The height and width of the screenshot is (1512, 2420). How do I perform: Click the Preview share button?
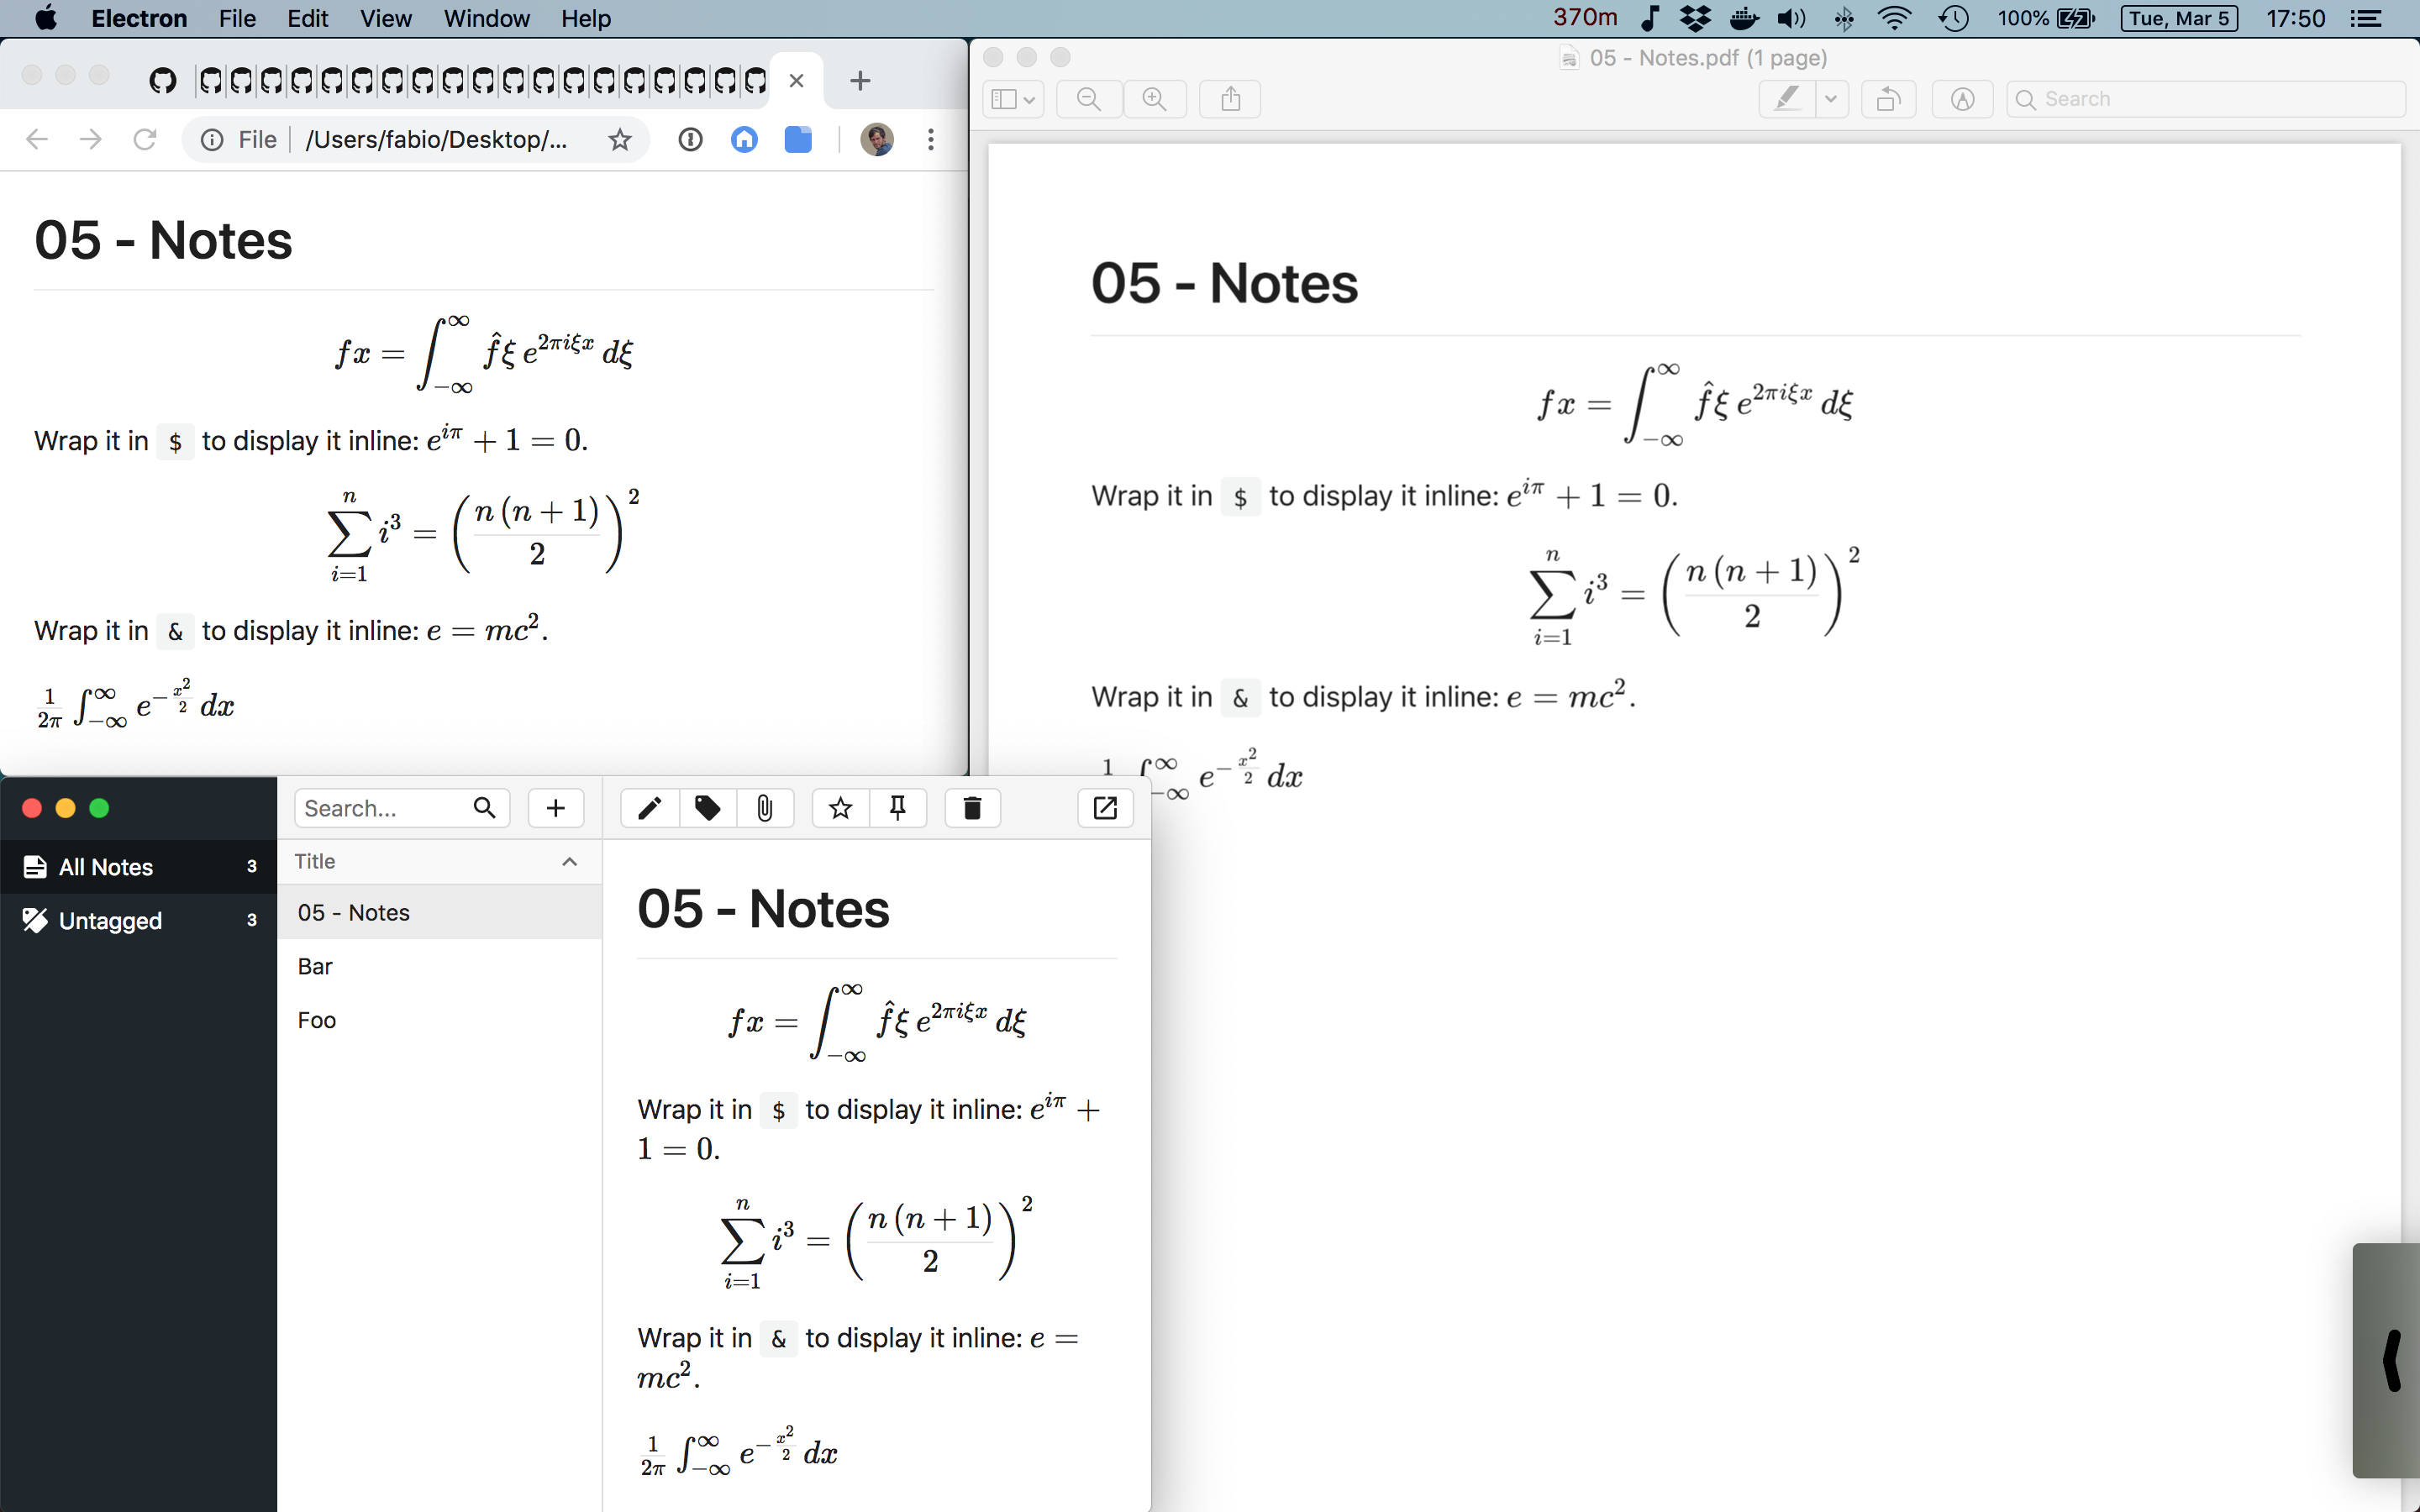tap(1231, 99)
